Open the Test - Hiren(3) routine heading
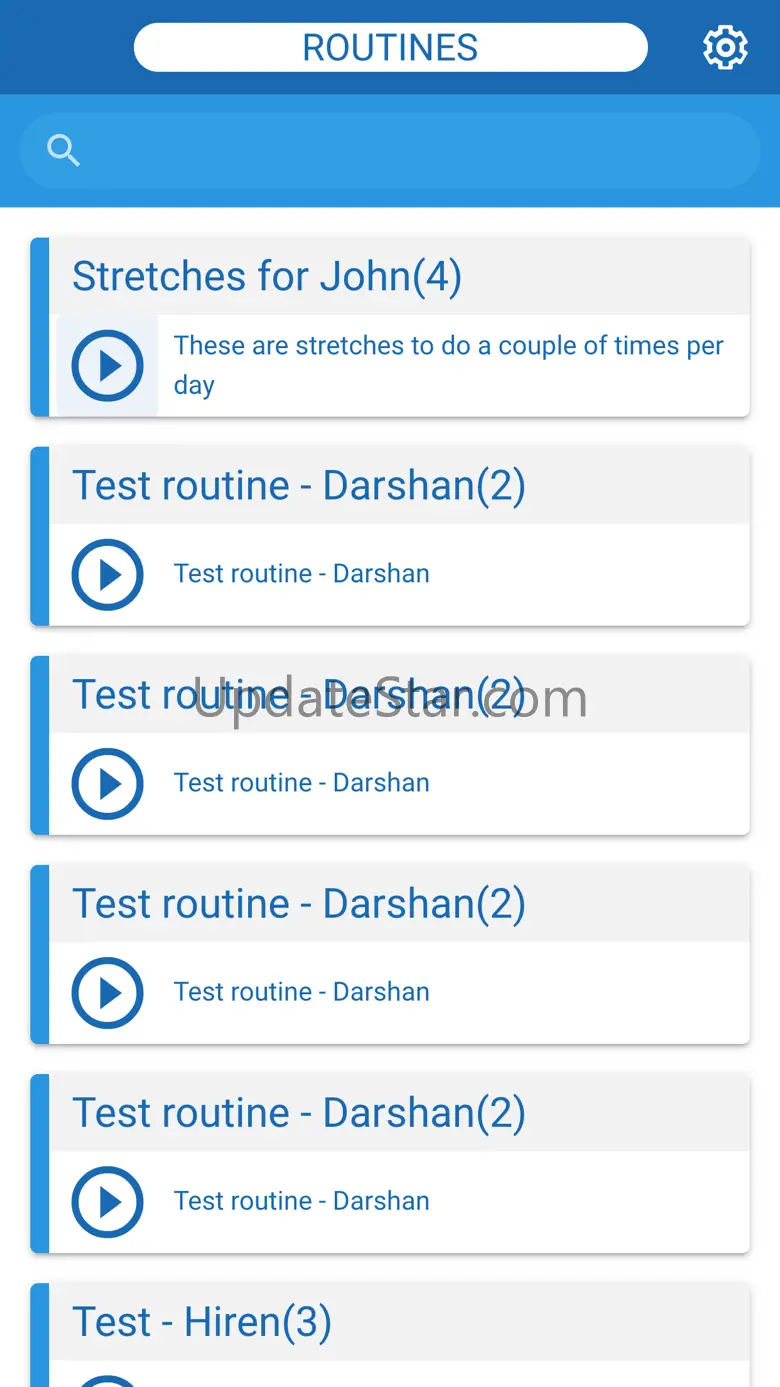 point(202,1322)
